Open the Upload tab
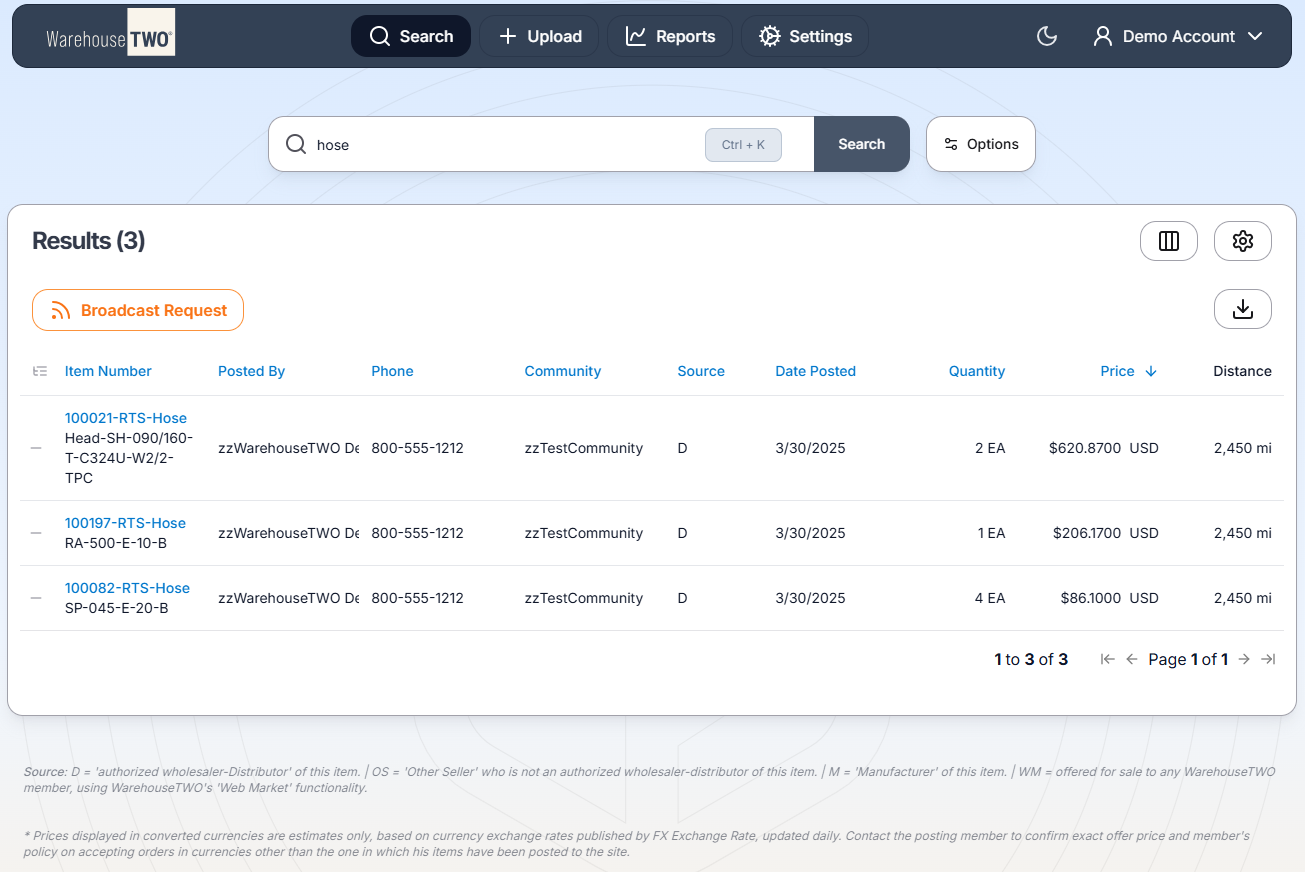This screenshot has width=1305, height=872. point(539,36)
